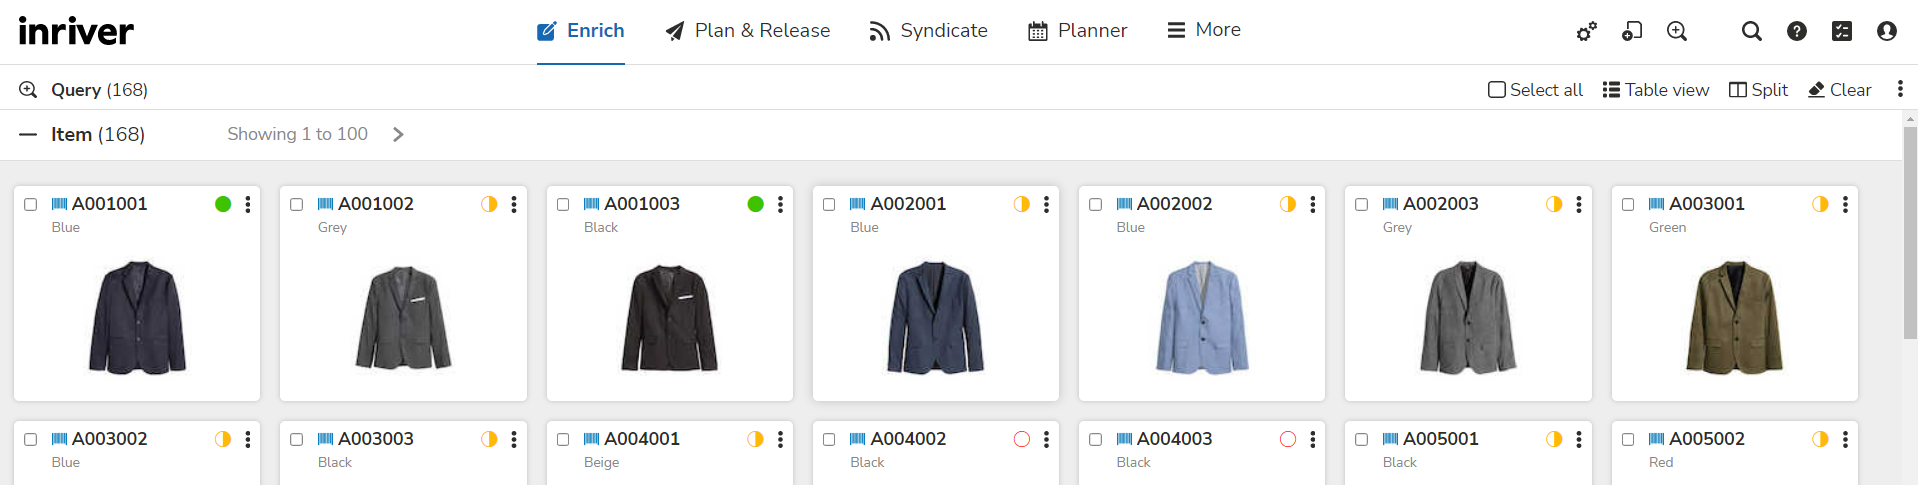
Task: Open item A001001 title link
Action: pyautogui.click(x=109, y=204)
